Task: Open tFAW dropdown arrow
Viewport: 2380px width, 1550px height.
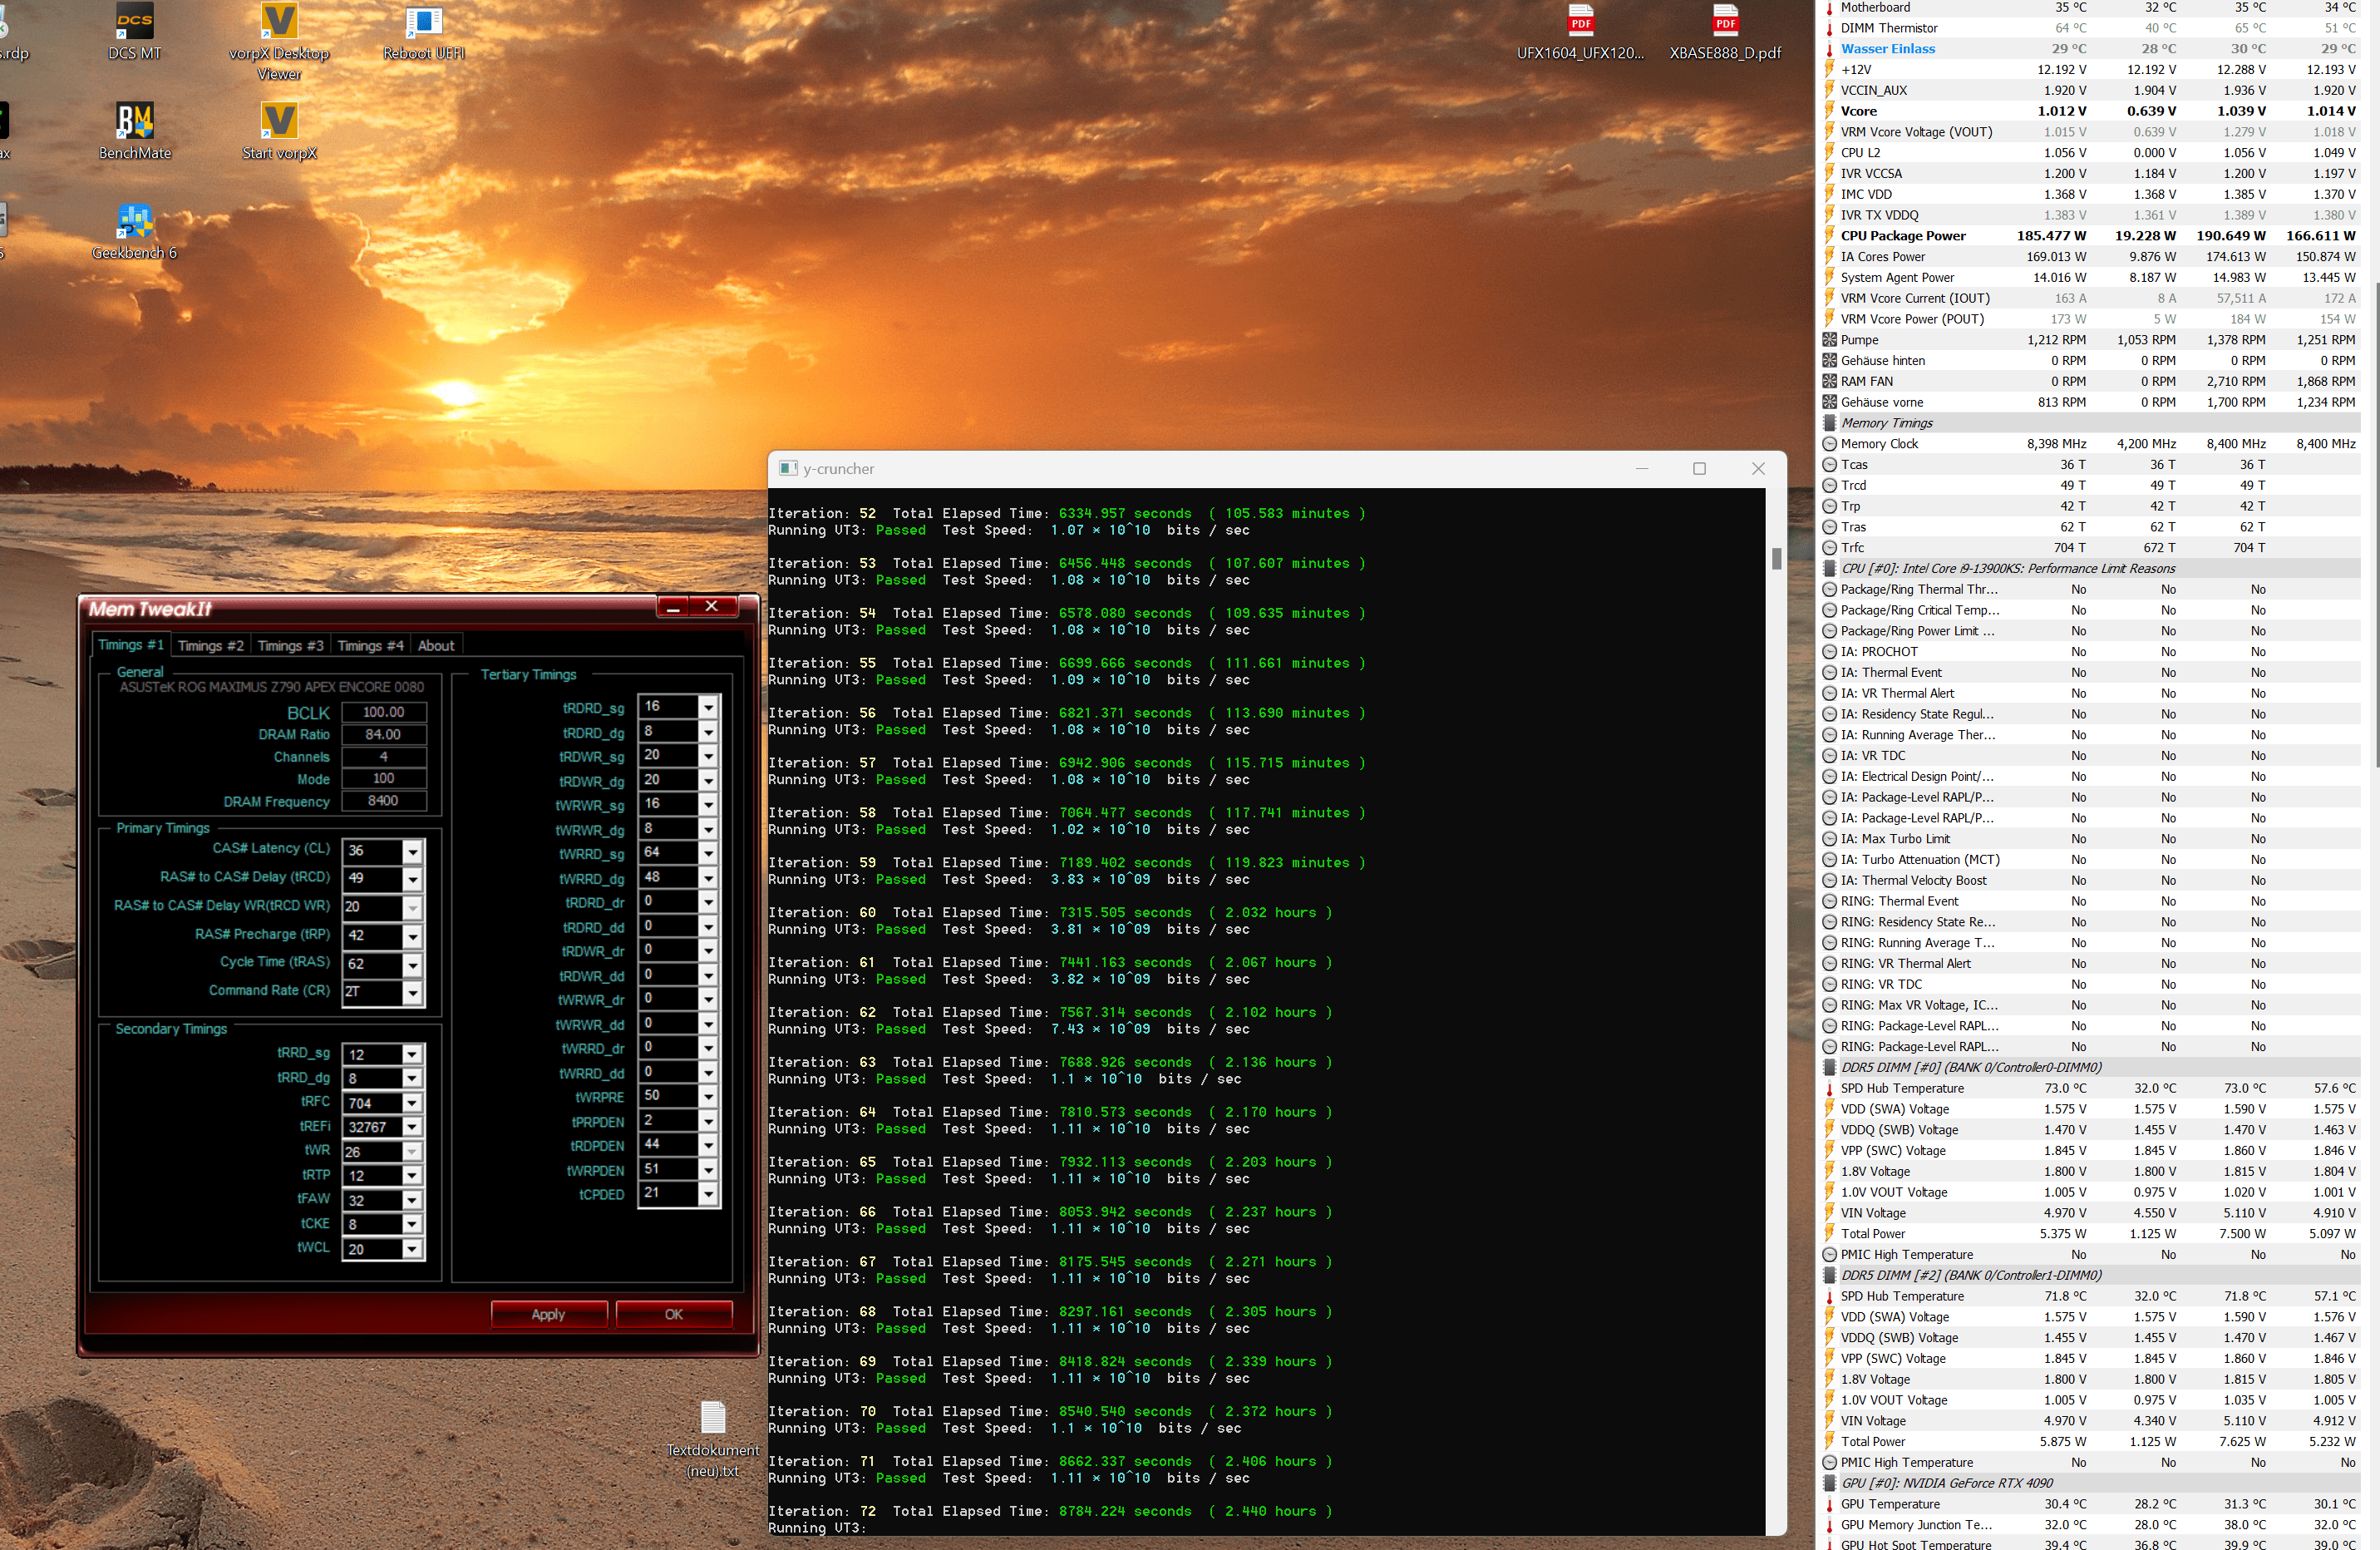Action: coord(412,1200)
